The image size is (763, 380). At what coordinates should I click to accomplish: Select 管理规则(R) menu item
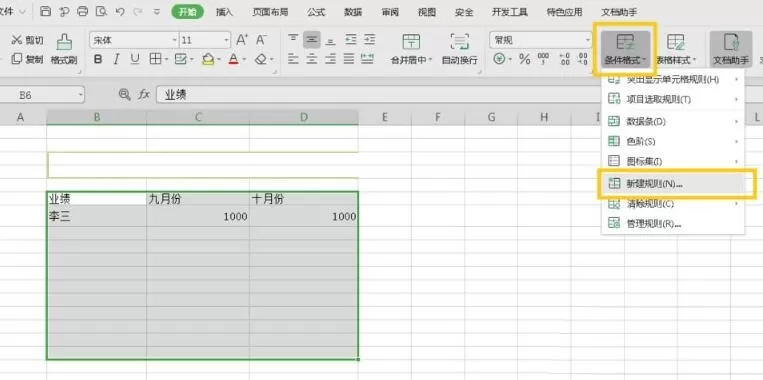tap(672, 224)
